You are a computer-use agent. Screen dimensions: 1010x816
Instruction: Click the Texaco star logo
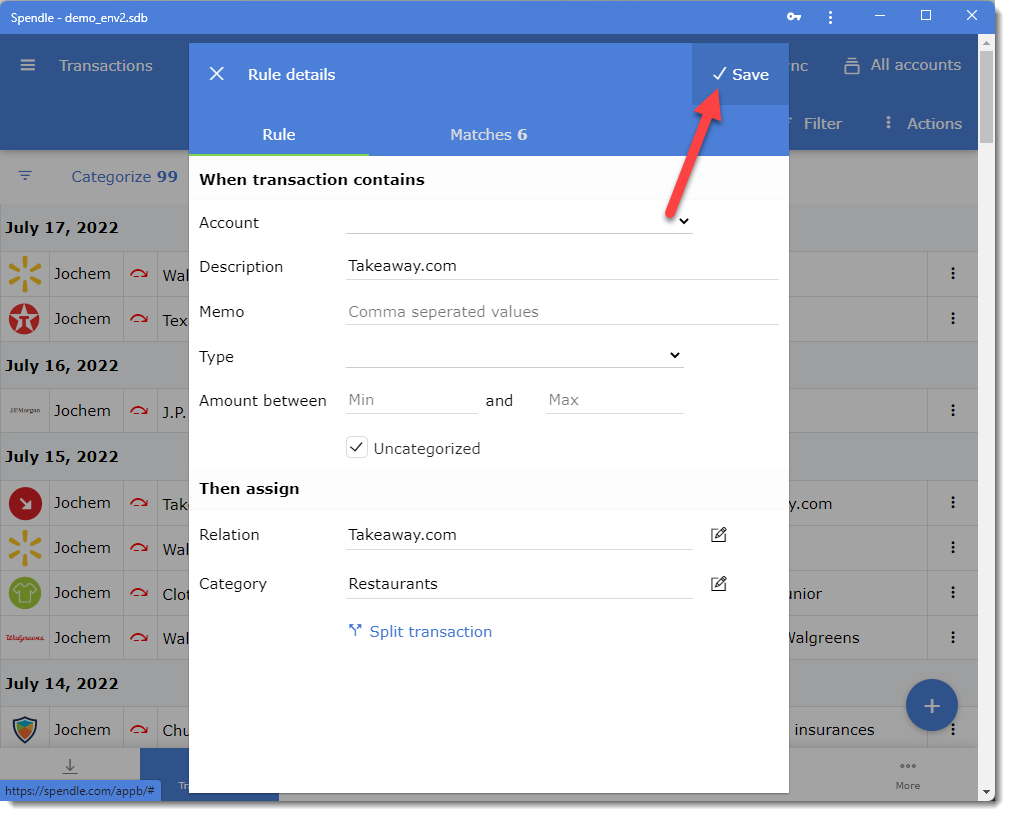24,319
